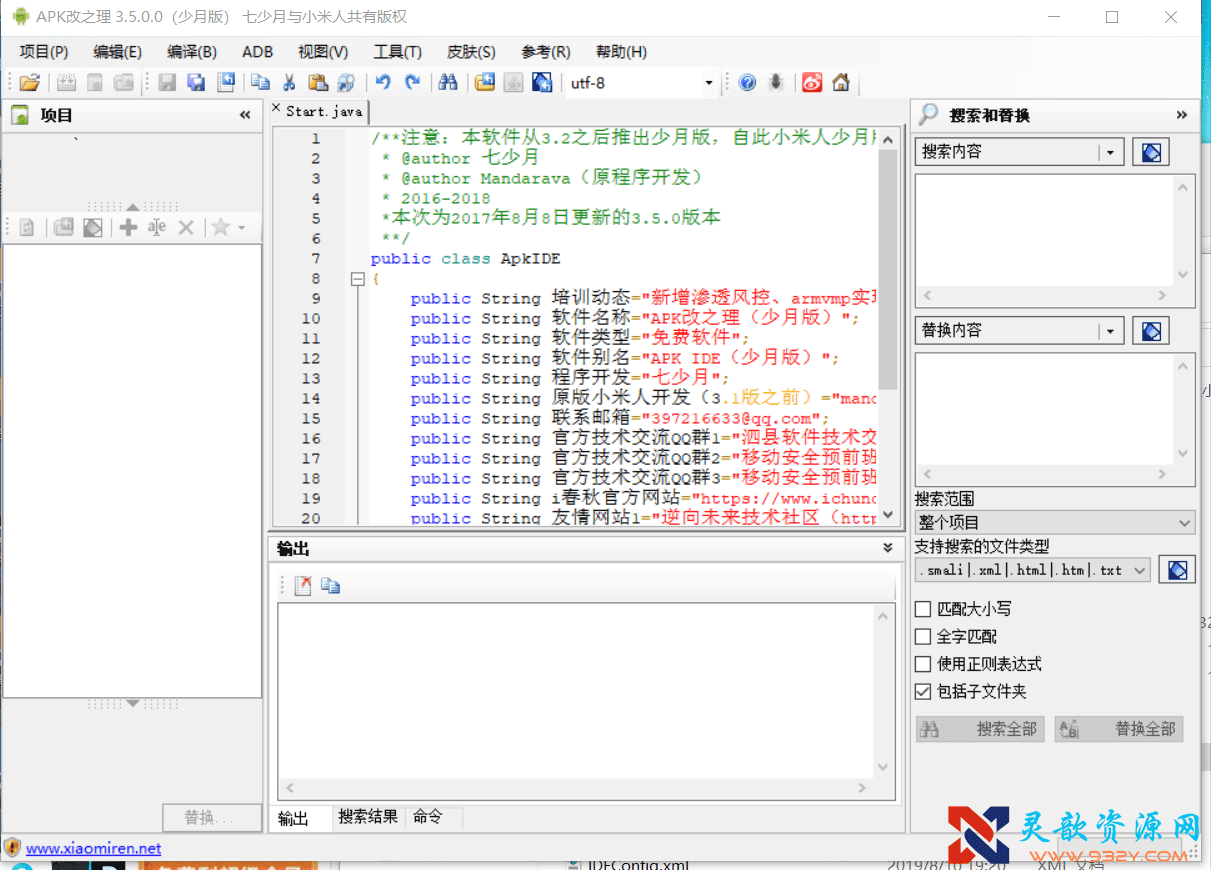Click the blue icon beside 替换内容 dropdown
1211x870 pixels.
(x=1151, y=330)
